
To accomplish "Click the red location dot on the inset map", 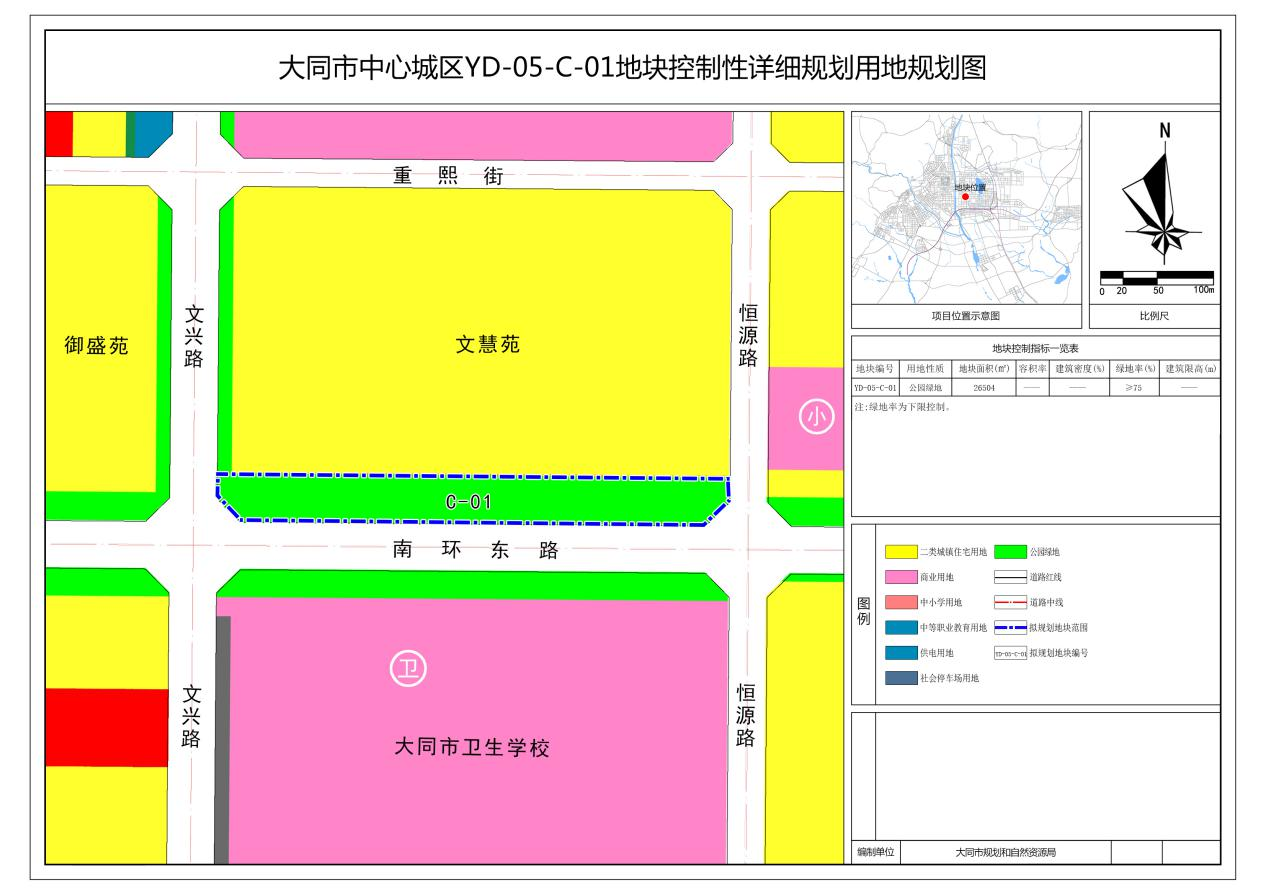I will [965, 197].
